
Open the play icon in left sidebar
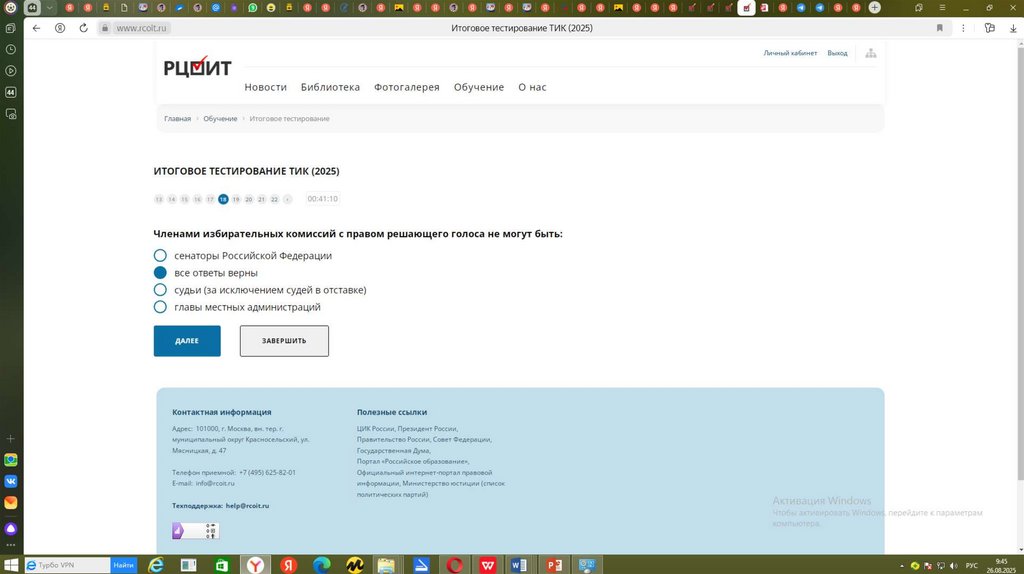tap(10, 71)
